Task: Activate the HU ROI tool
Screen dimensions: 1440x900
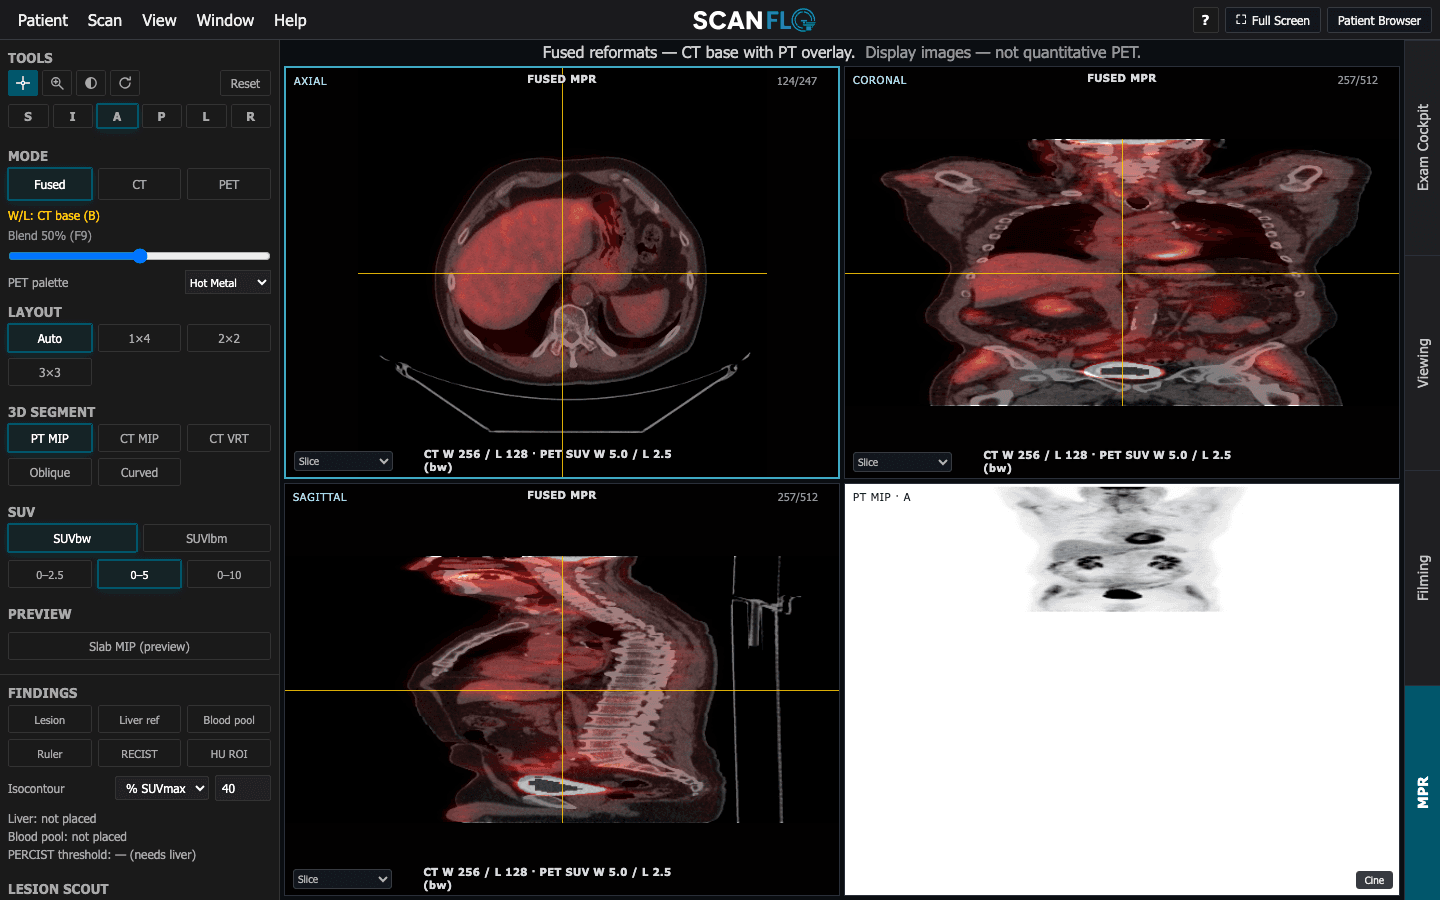Action: [x=229, y=754]
